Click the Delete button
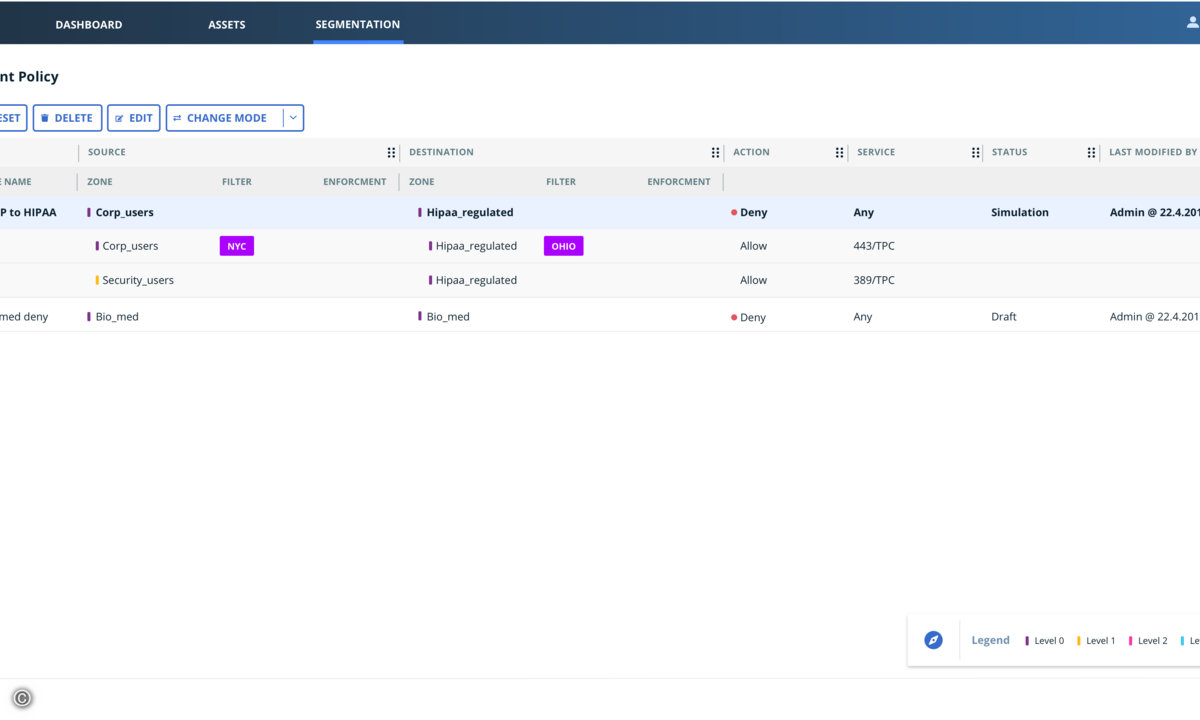Screen dimensions: 1200x720 67,118
